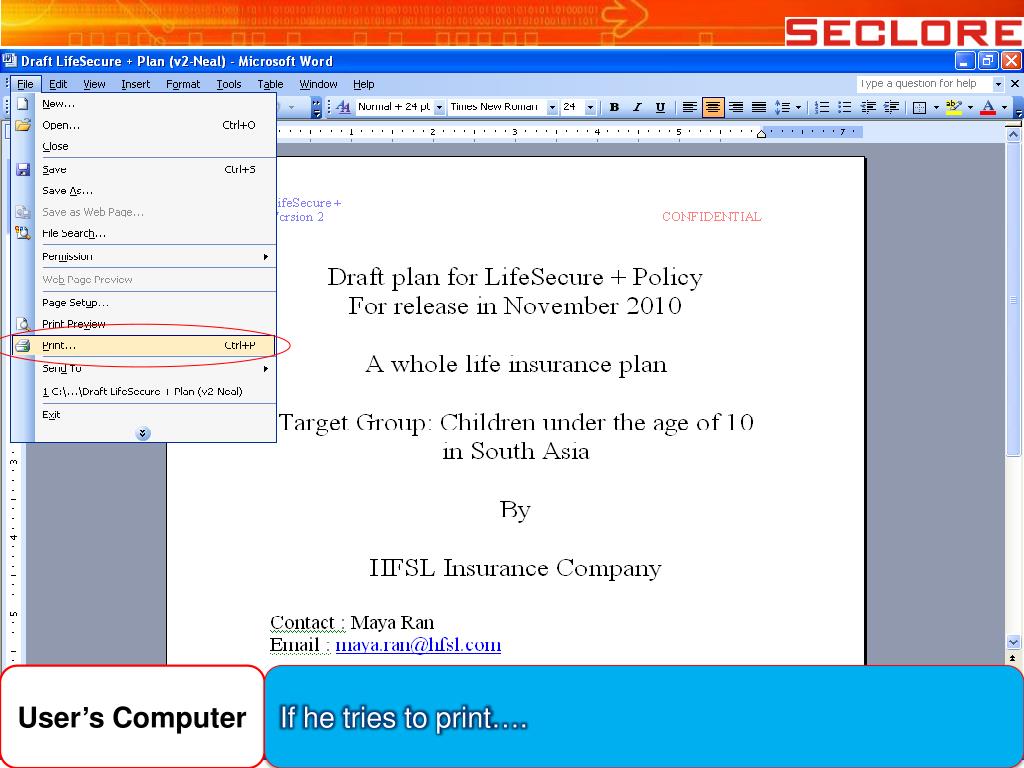Click the Line Spacing icon
Screen dimensions: 1024x768
781,107
